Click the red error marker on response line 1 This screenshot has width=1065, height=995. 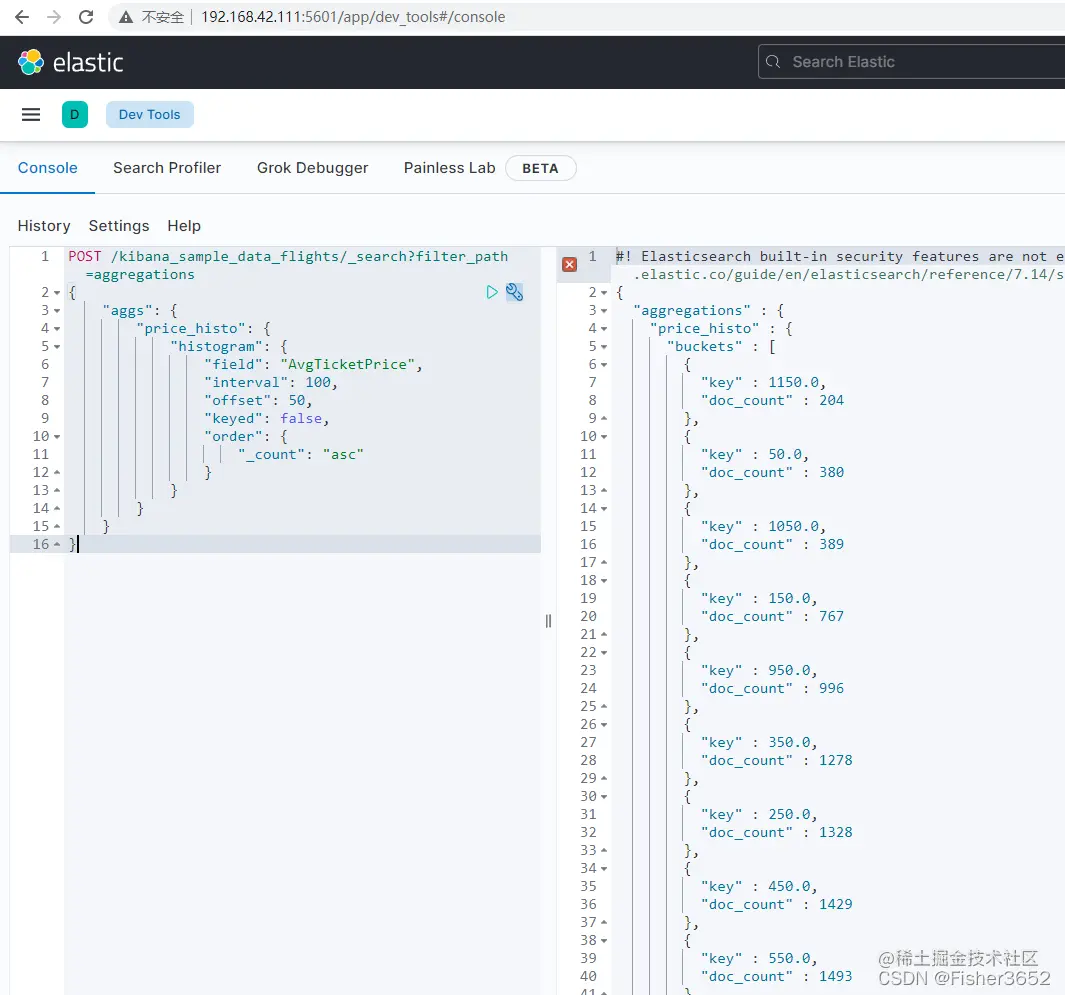(x=570, y=264)
